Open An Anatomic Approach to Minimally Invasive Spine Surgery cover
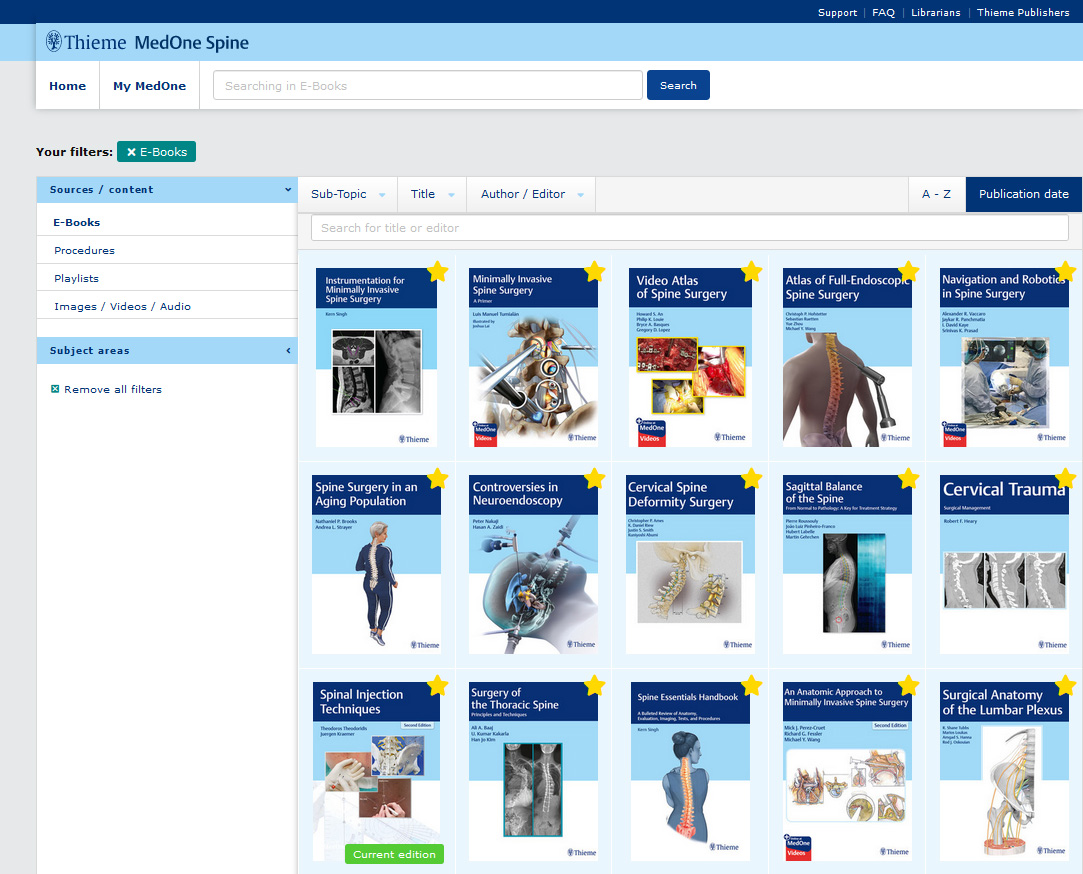Image resolution: width=1083 pixels, height=874 pixels. 847,771
